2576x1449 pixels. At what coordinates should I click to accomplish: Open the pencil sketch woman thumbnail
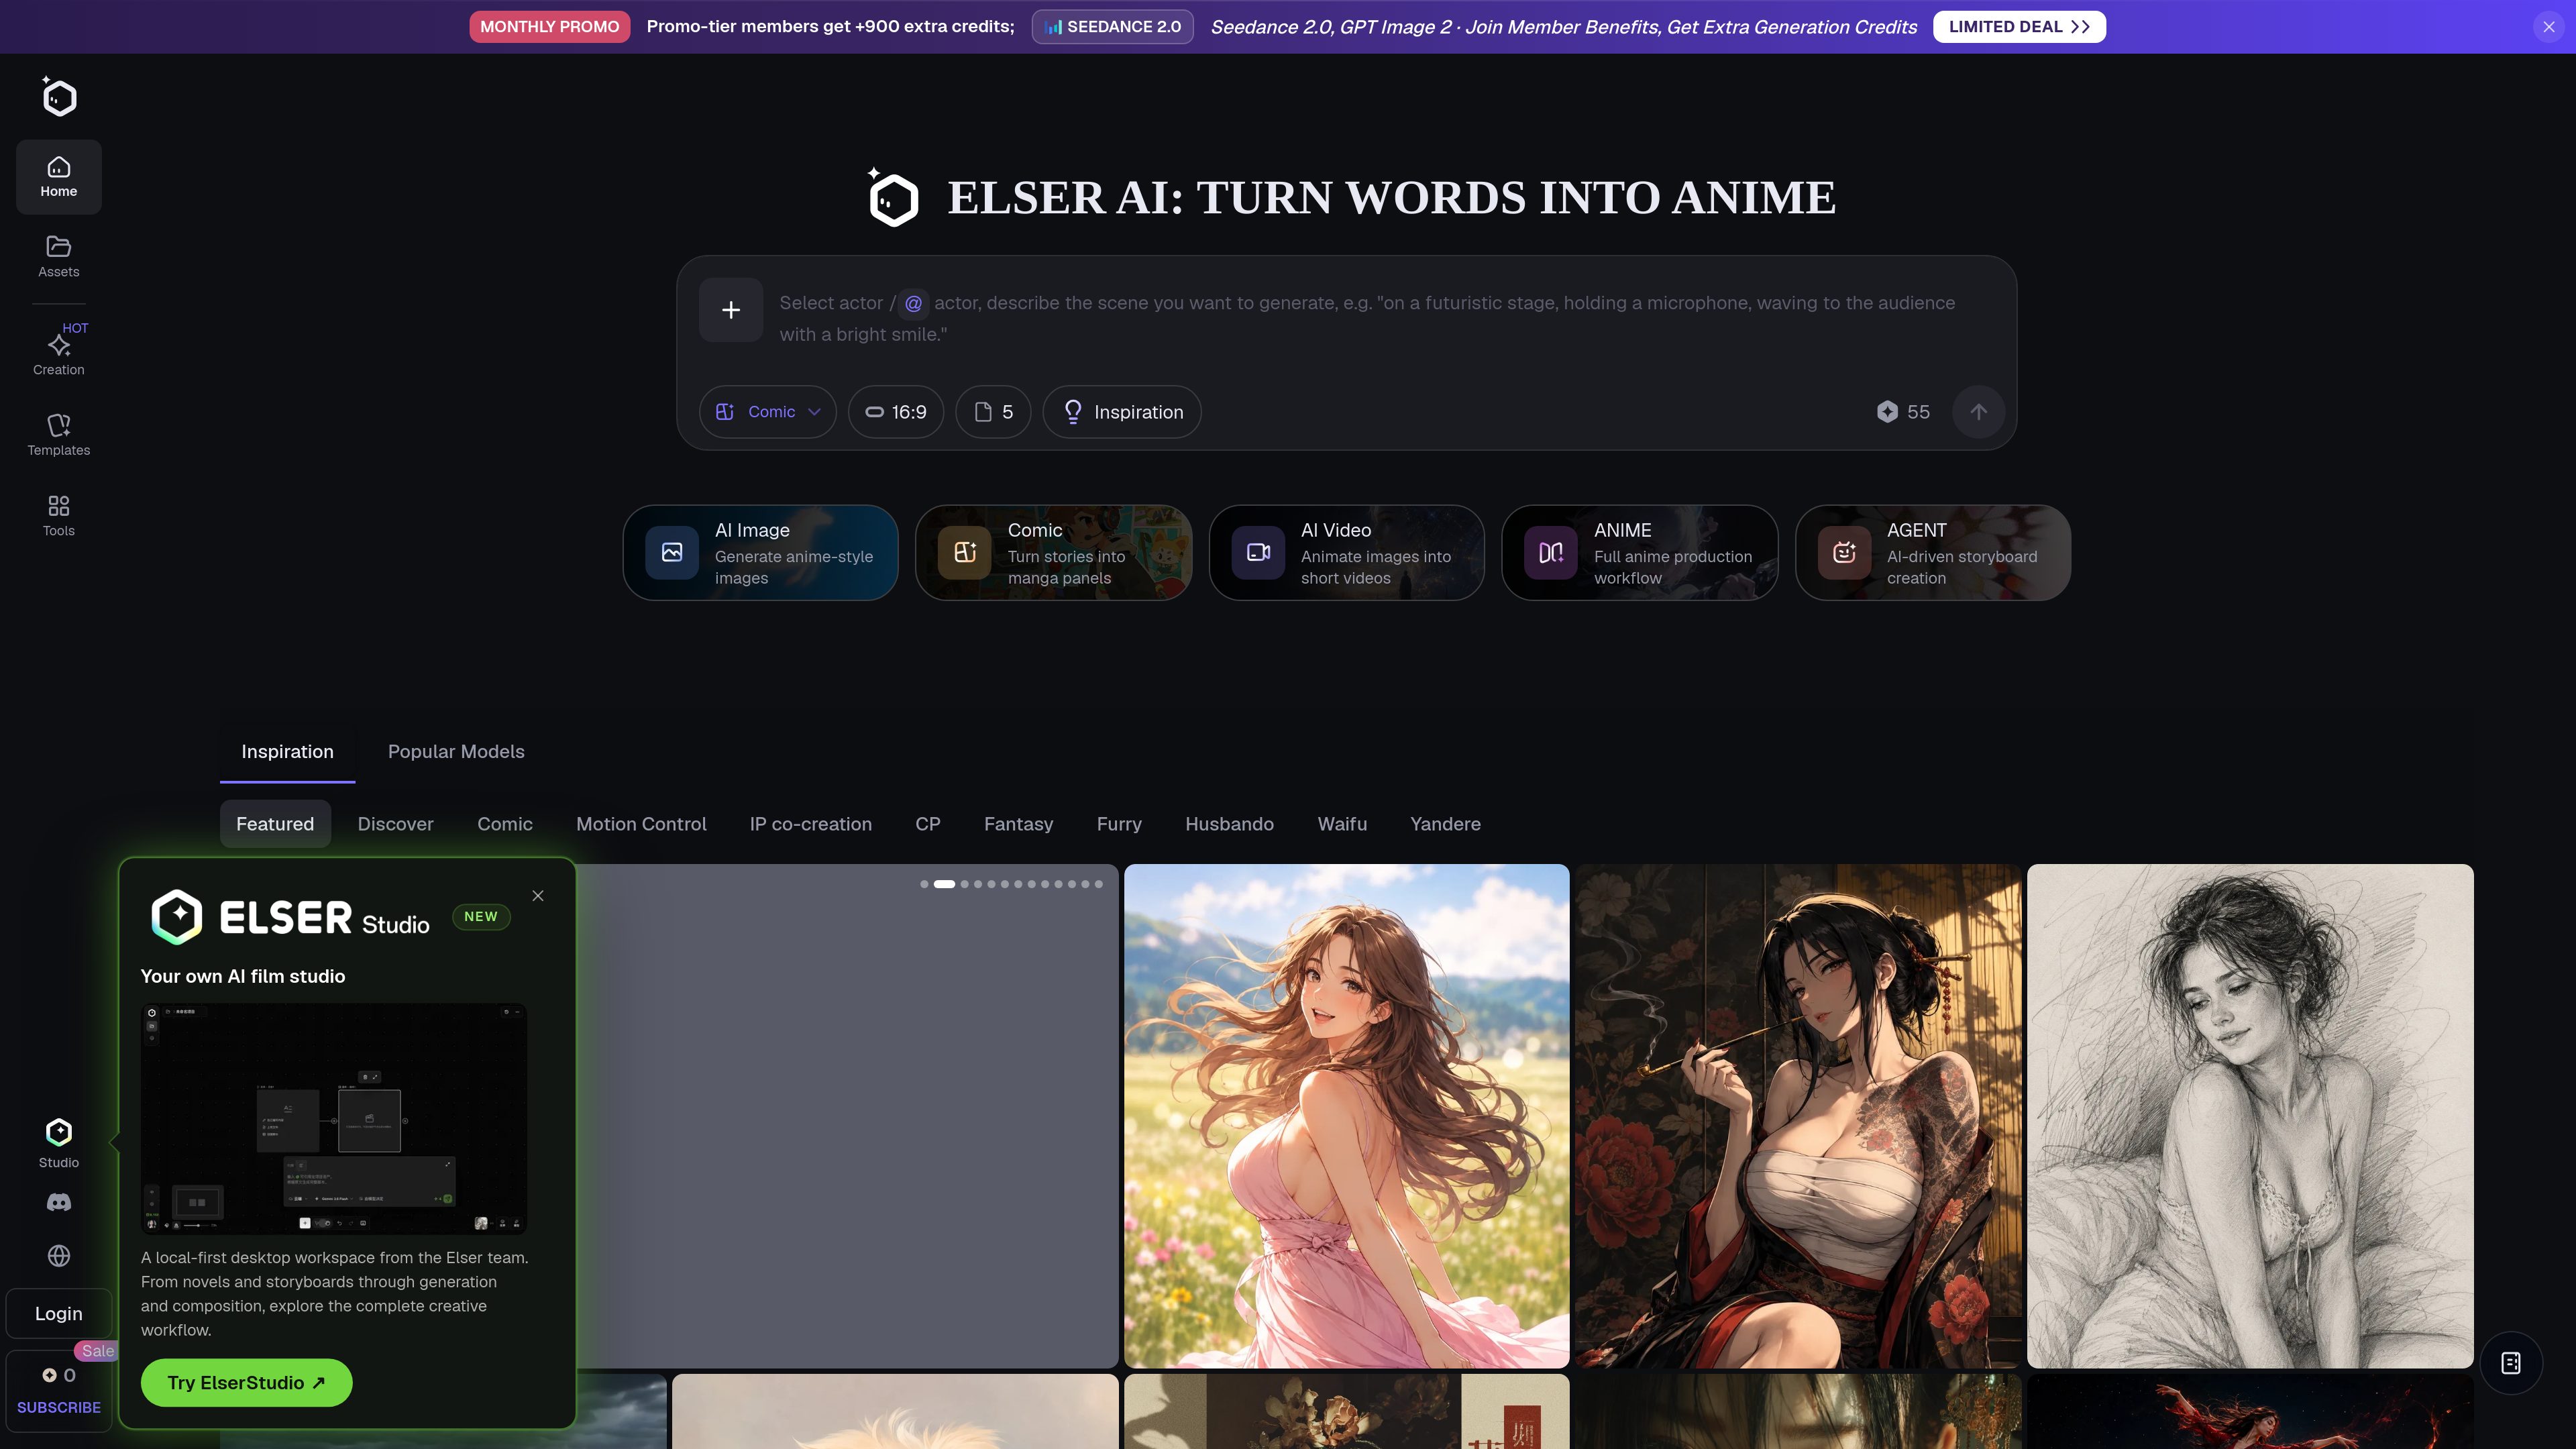pos(2250,1116)
